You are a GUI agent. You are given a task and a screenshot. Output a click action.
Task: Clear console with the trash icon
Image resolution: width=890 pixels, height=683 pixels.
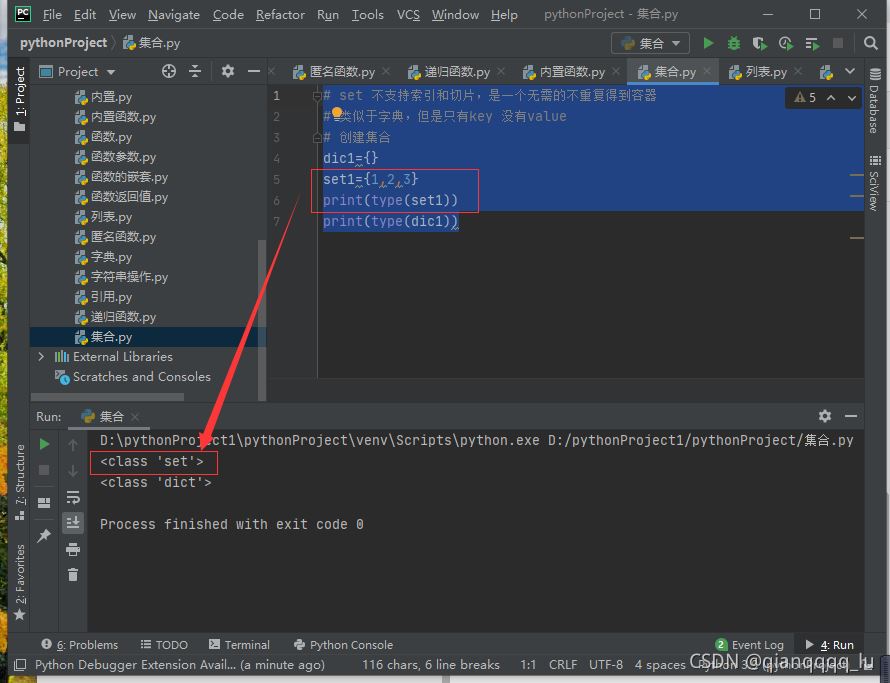tap(73, 574)
